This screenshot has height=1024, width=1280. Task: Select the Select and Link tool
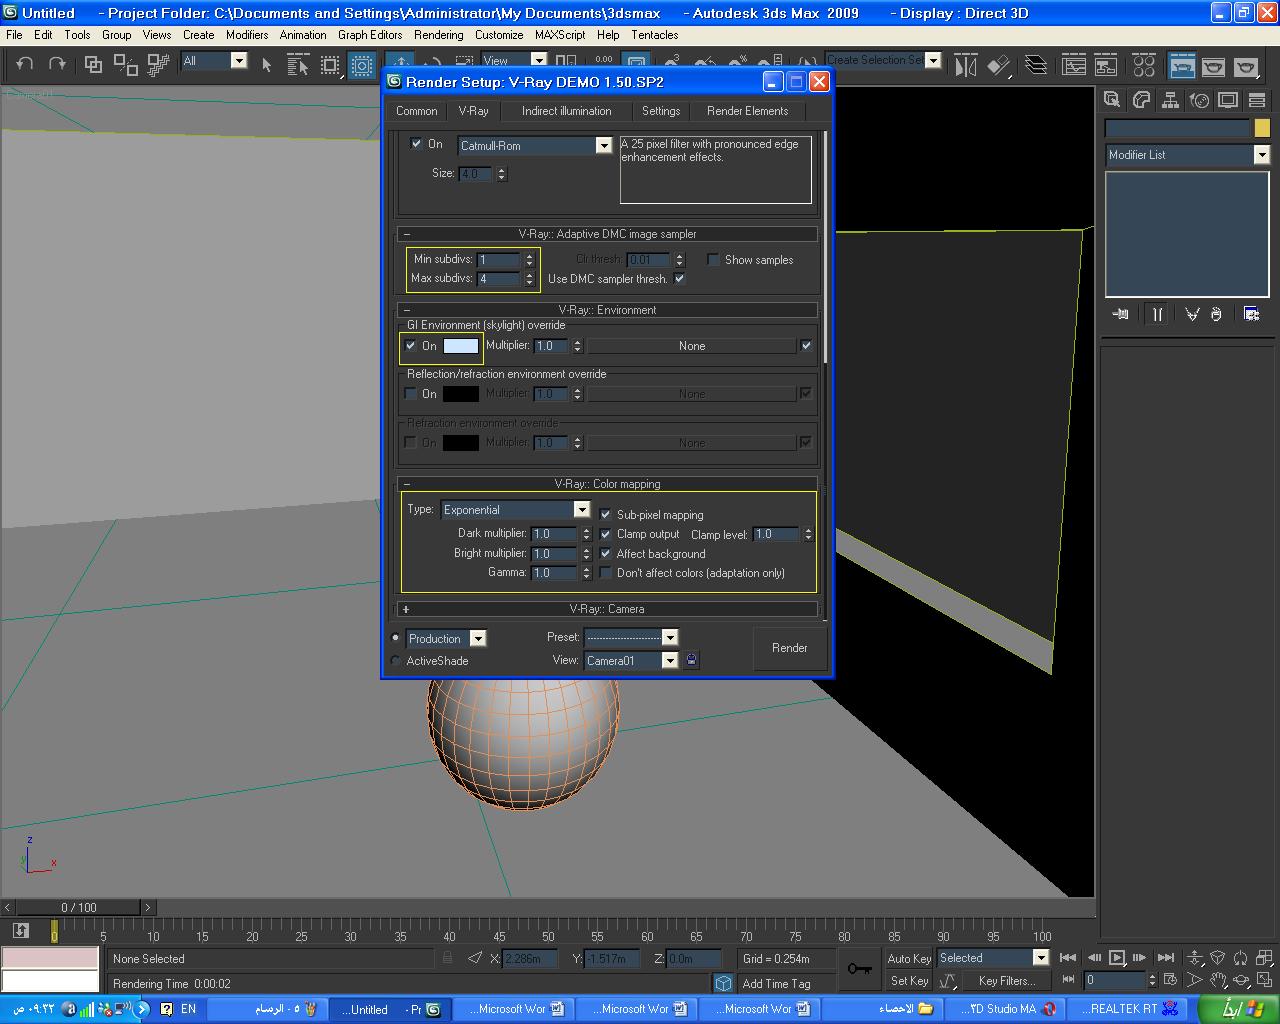93,65
